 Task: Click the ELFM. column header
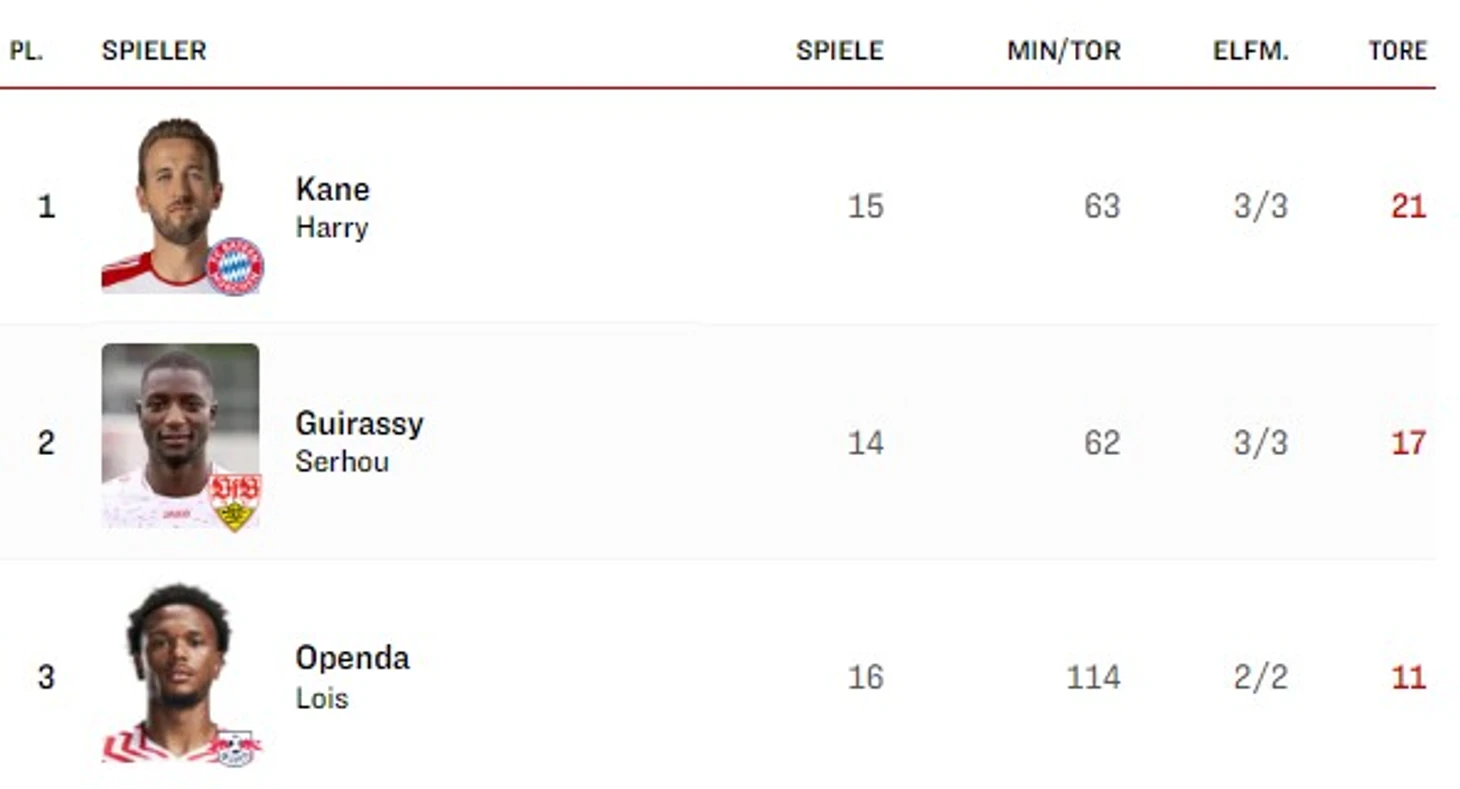(x=1250, y=51)
